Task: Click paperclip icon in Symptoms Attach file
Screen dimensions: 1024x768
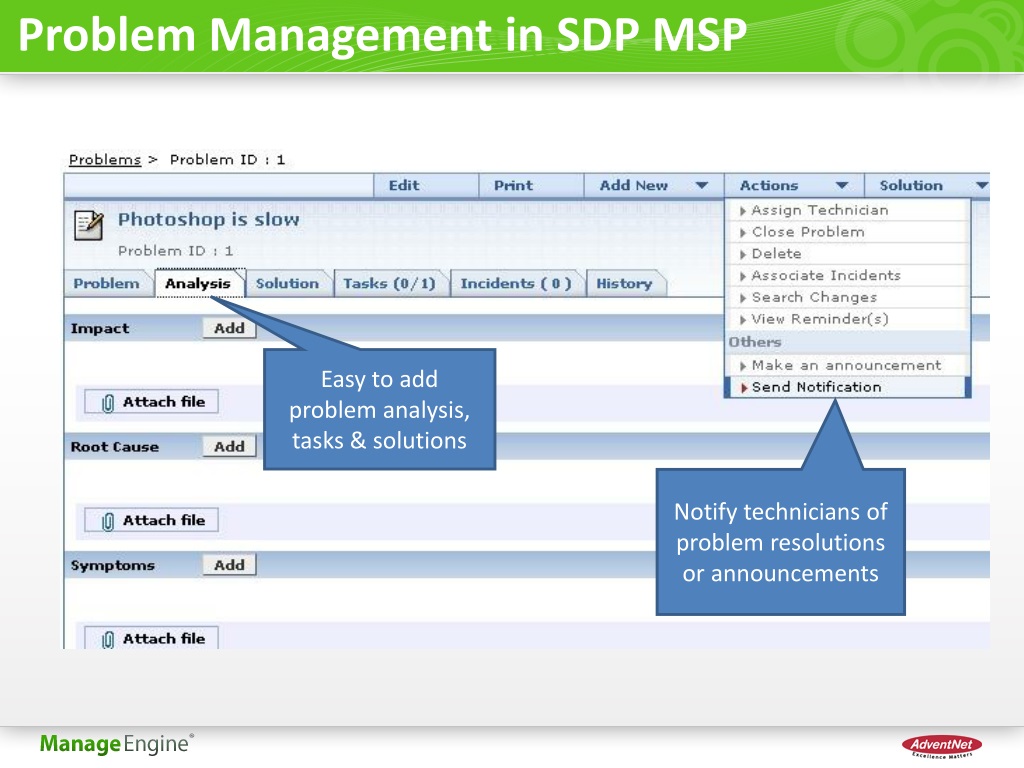Action: tap(108, 639)
